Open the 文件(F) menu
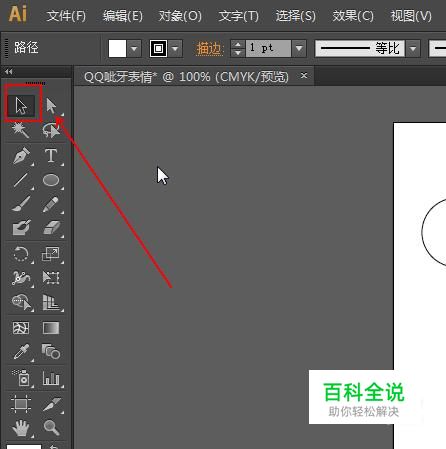This screenshot has width=446, height=449. 66,16
